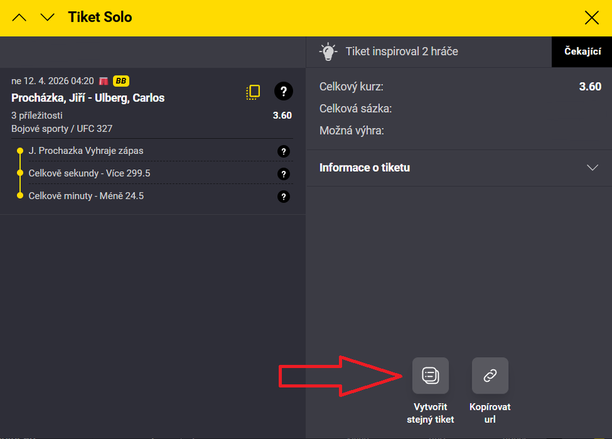The width and height of the screenshot is (612, 439).
Task: Close the Tiket Solo panel
Action: coord(591,17)
